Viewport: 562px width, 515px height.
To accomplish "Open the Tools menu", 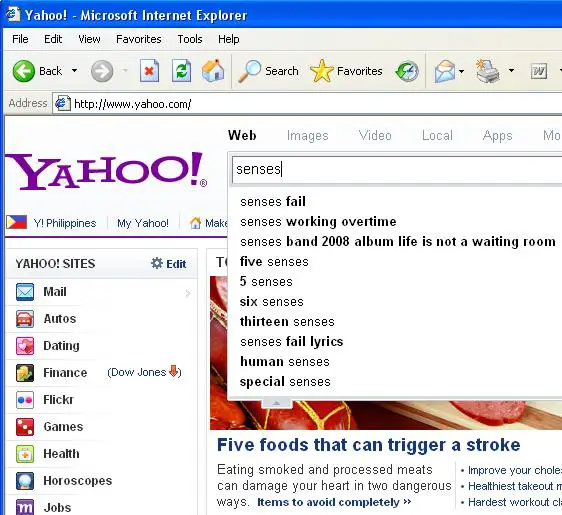I will [x=190, y=39].
